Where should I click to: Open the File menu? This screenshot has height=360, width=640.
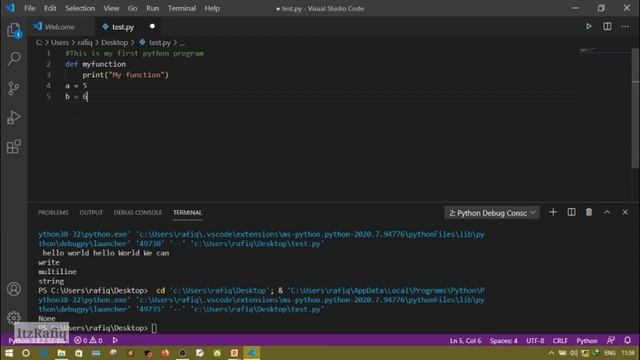29,8
